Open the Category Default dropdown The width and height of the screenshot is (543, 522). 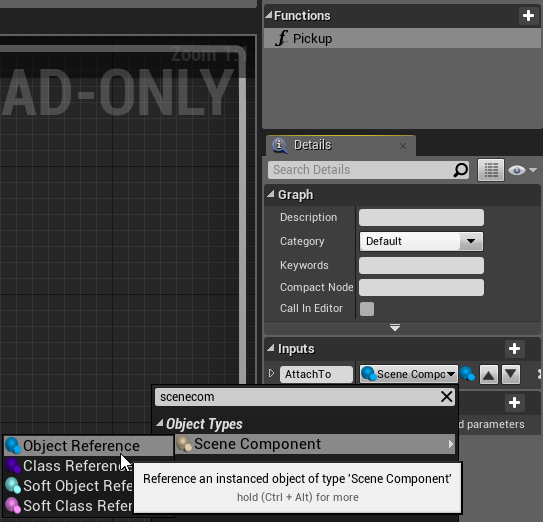pyautogui.click(x=421, y=241)
